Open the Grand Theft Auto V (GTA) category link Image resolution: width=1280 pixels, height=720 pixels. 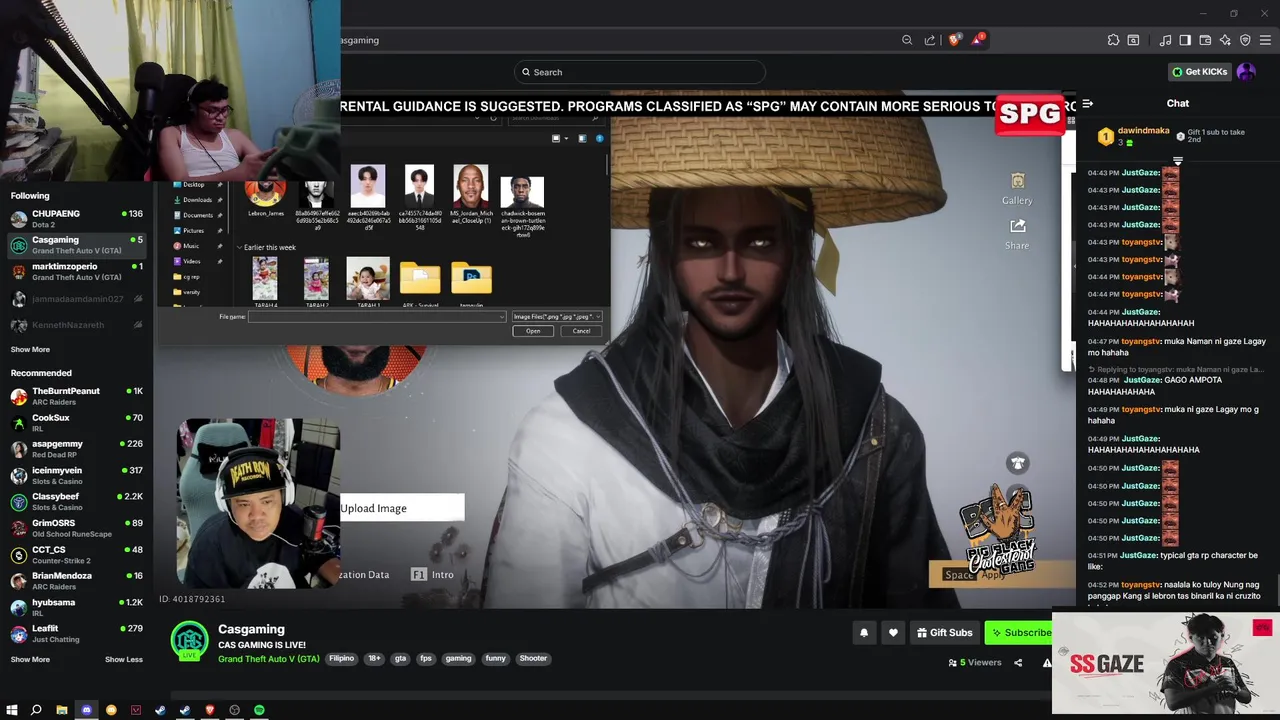pyautogui.click(x=269, y=659)
